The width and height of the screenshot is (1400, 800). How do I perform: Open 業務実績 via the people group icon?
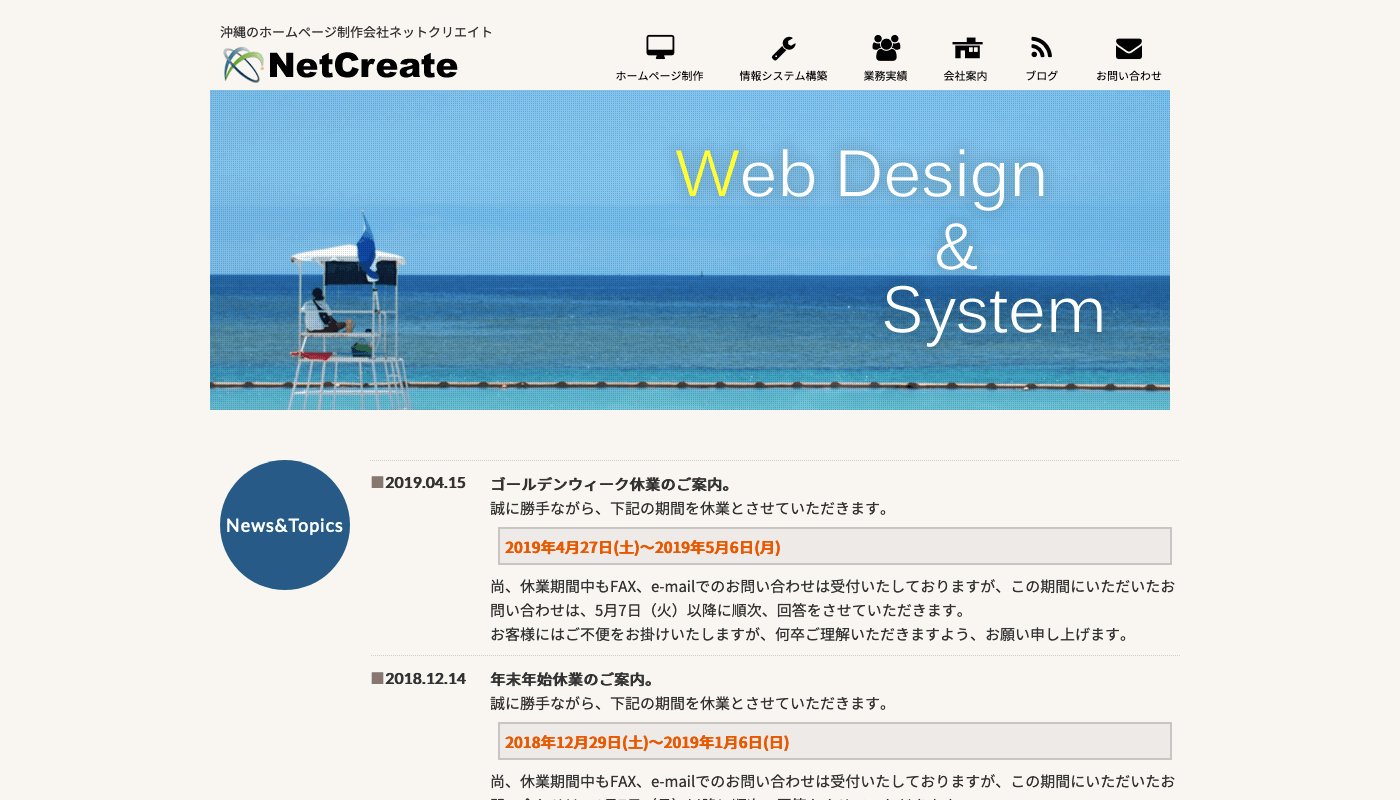coord(886,47)
